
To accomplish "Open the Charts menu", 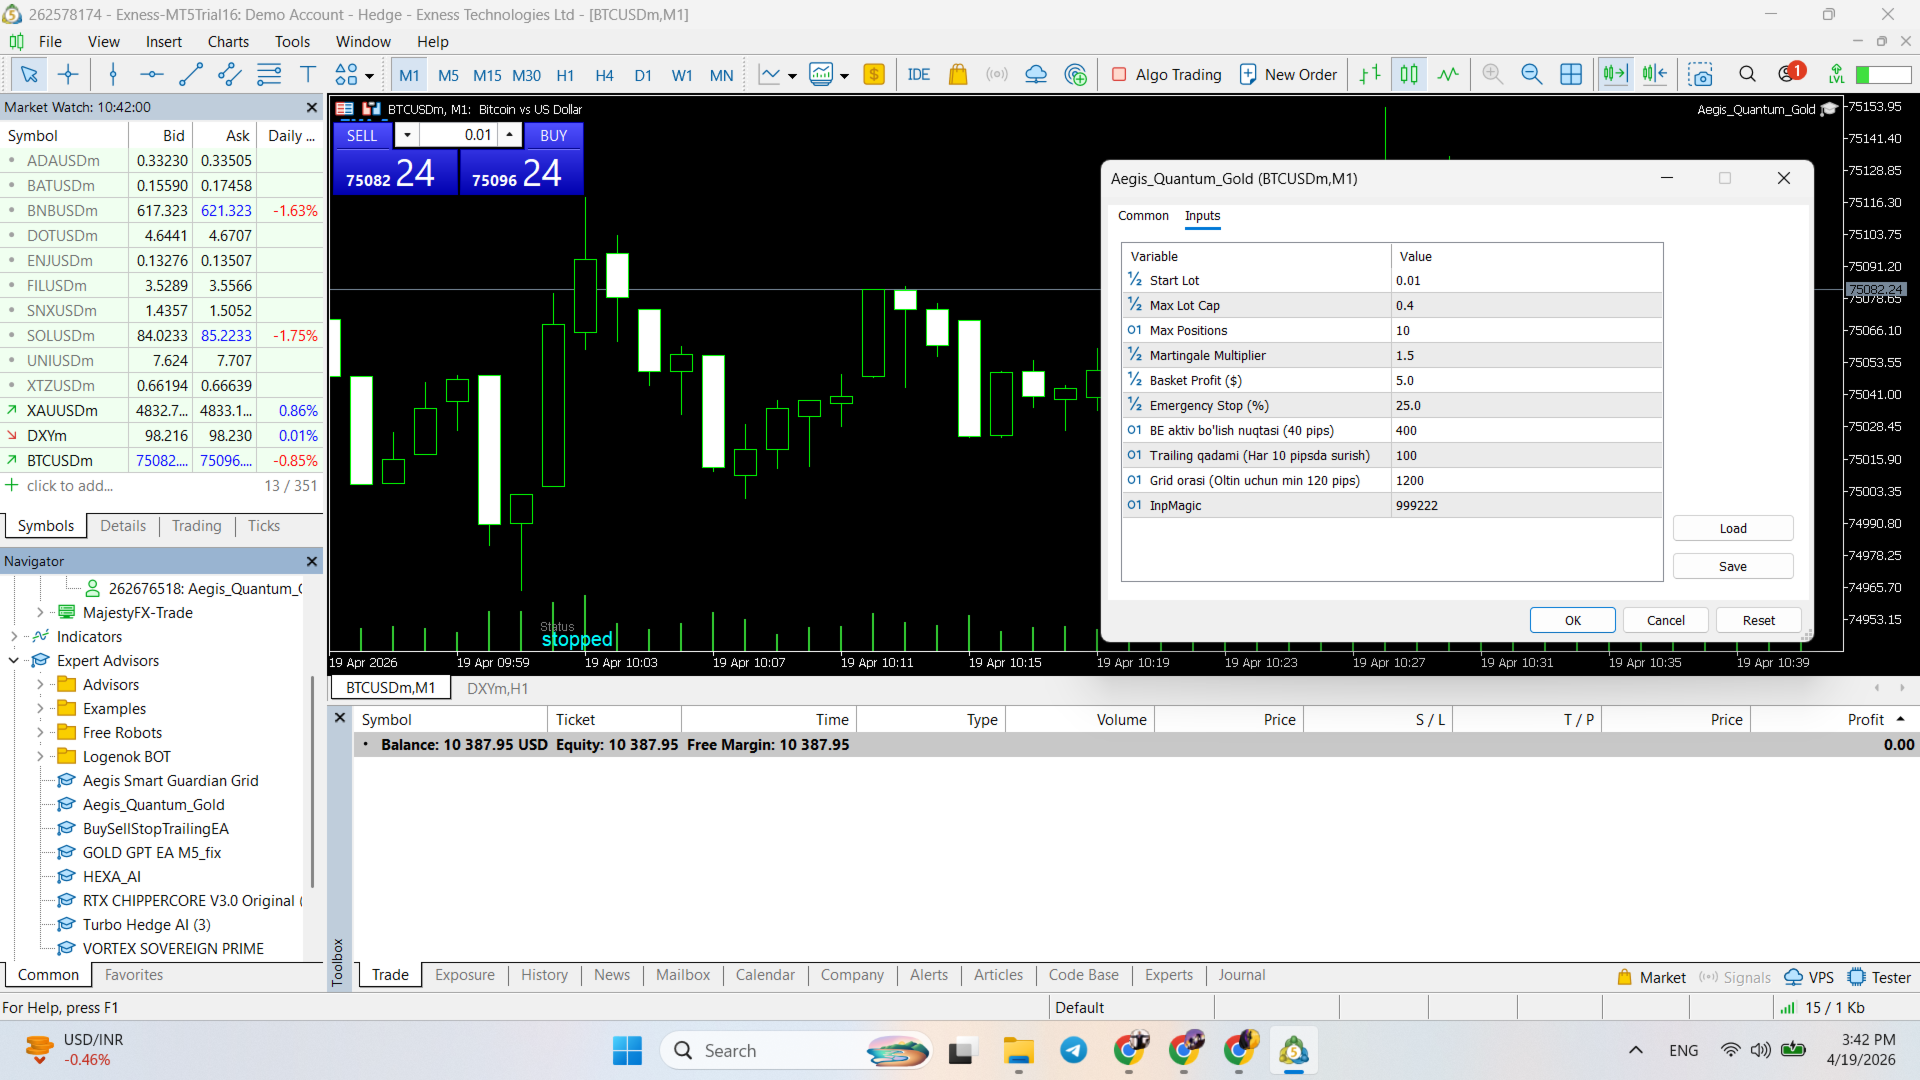I will coord(228,41).
